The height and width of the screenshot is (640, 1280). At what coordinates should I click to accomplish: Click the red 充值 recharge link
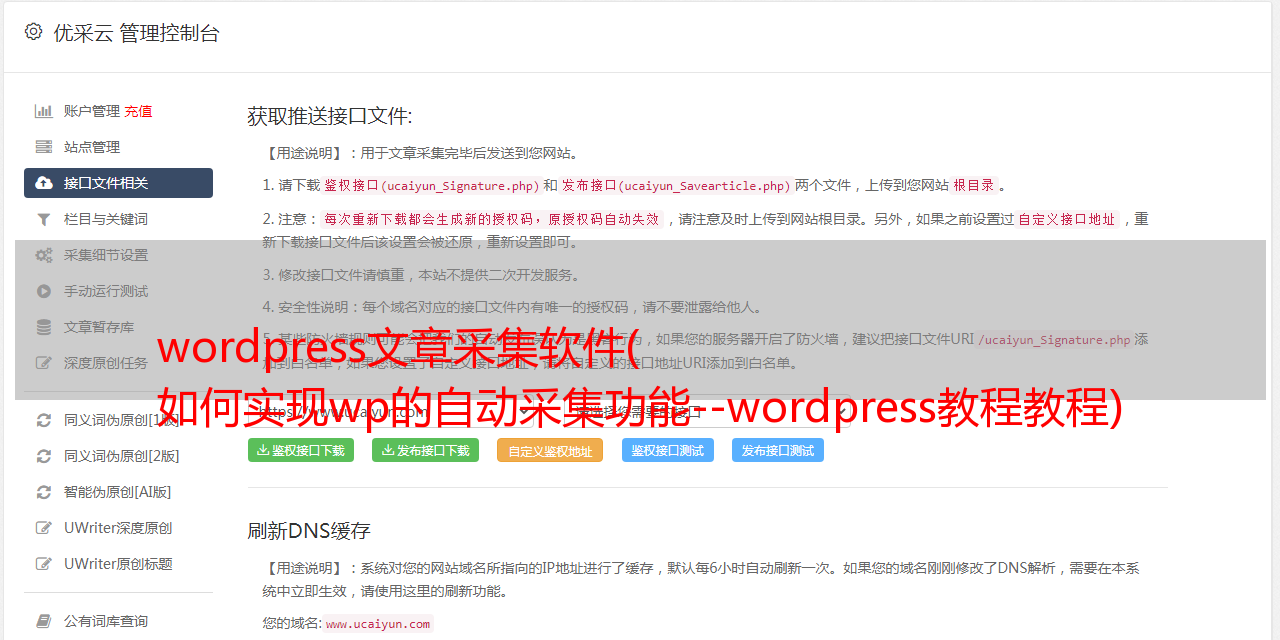[x=138, y=111]
